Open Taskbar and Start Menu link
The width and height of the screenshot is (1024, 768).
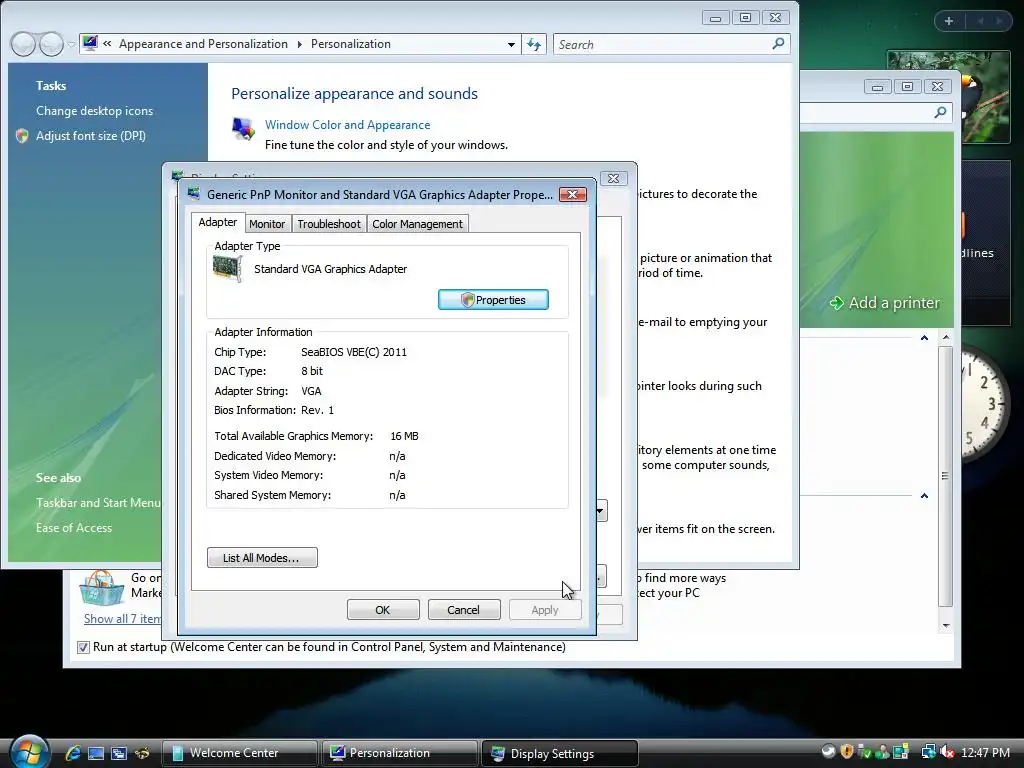pyautogui.click(x=98, y=503)
